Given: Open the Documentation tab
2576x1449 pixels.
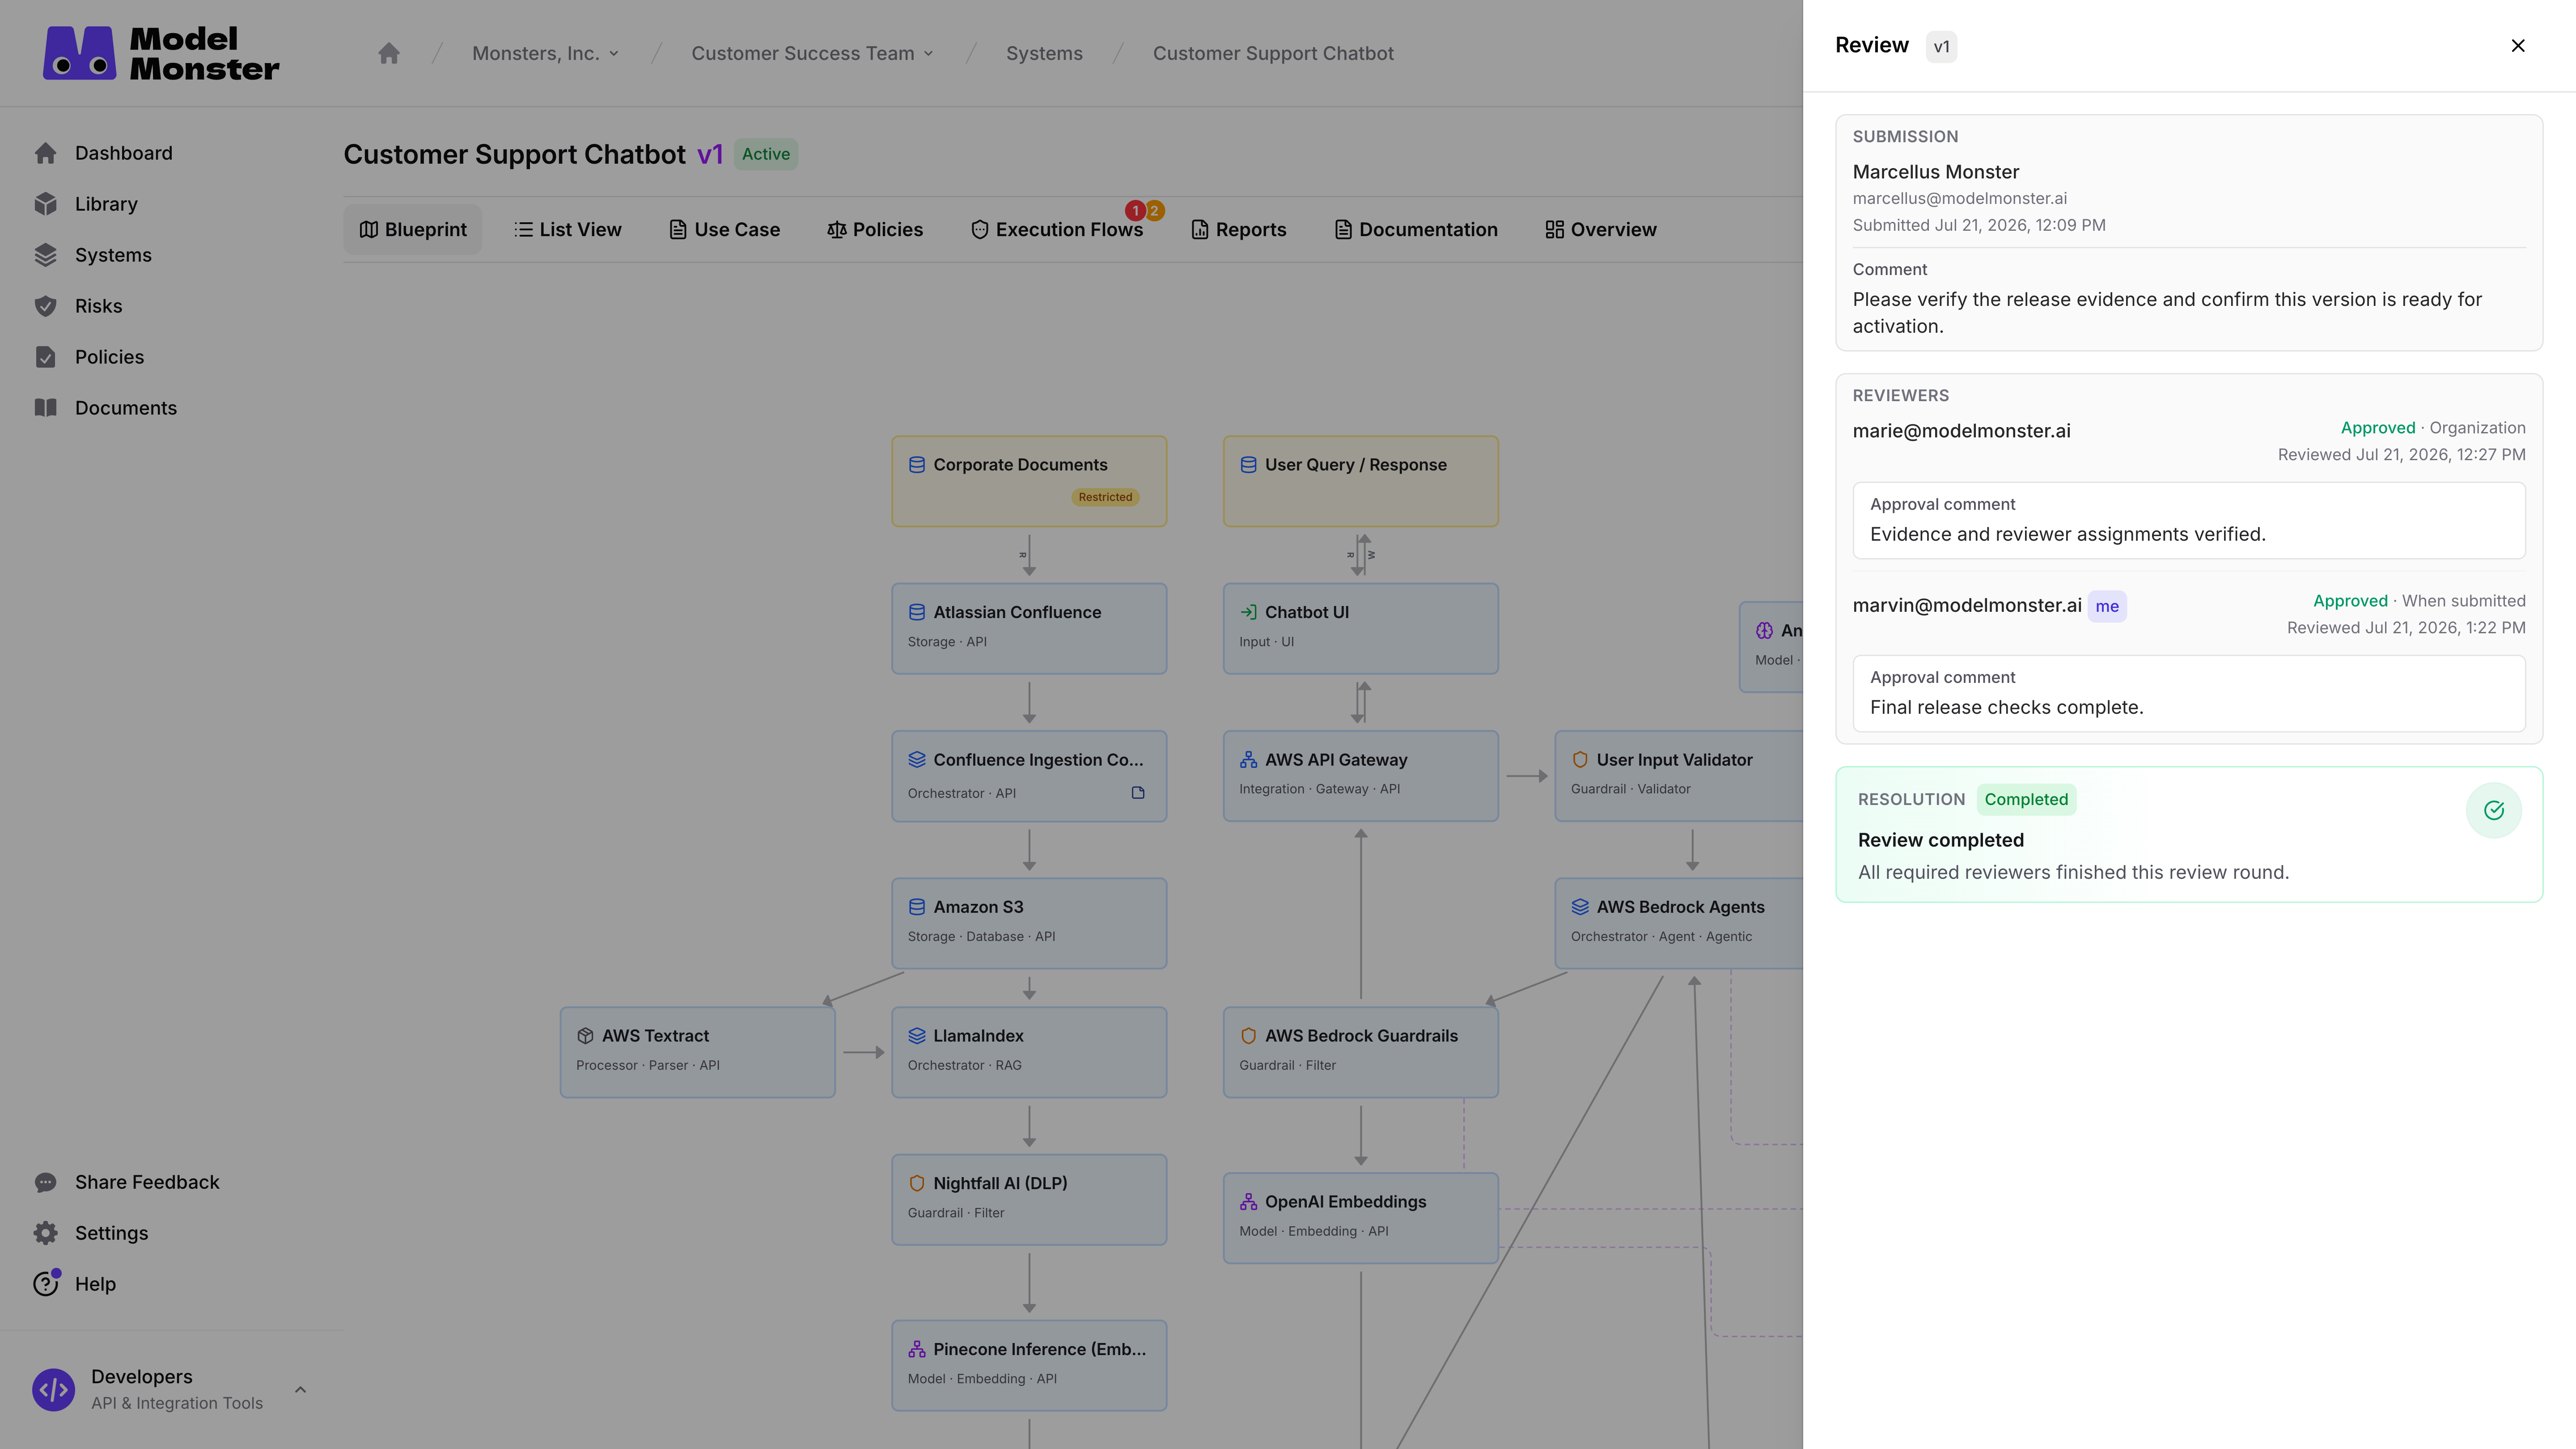Looking at the screenshot, I should click(x=1416, y=230).
